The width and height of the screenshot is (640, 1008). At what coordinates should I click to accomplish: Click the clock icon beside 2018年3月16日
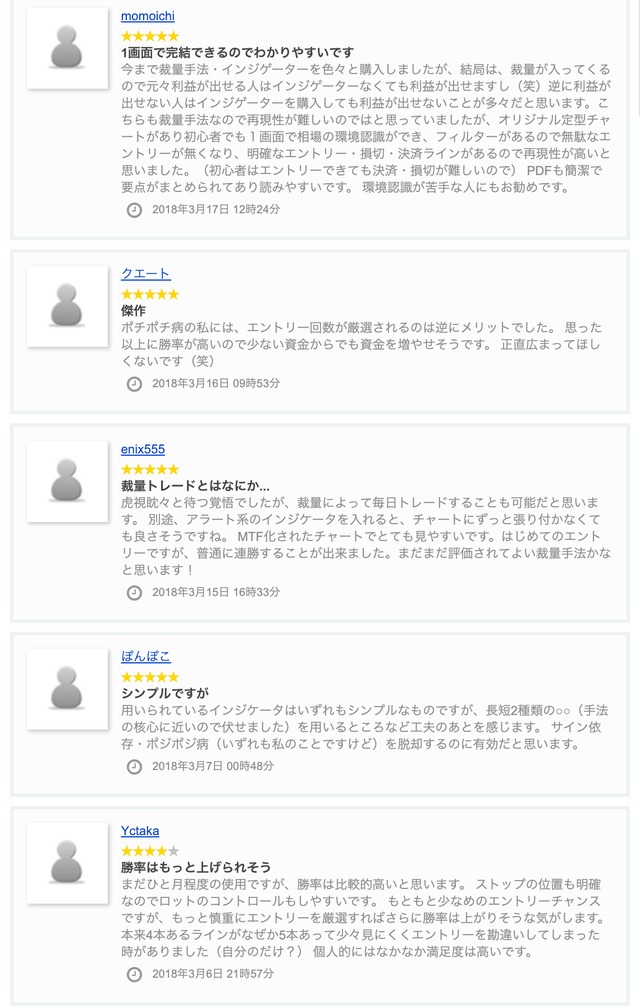pos(135,384)
